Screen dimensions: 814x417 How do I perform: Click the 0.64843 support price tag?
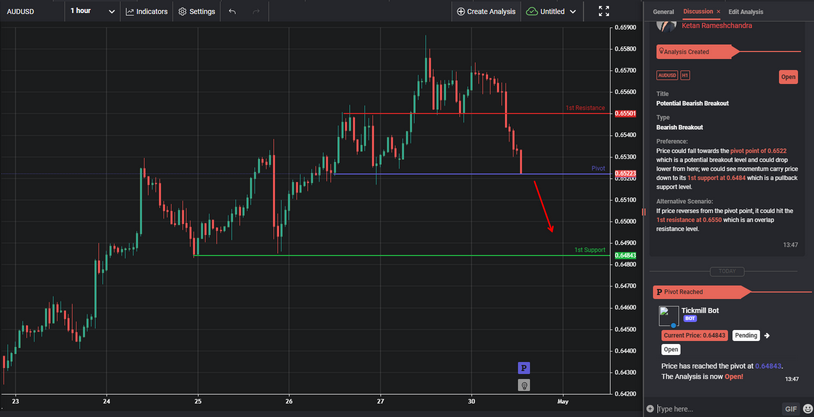click(625, 255)
